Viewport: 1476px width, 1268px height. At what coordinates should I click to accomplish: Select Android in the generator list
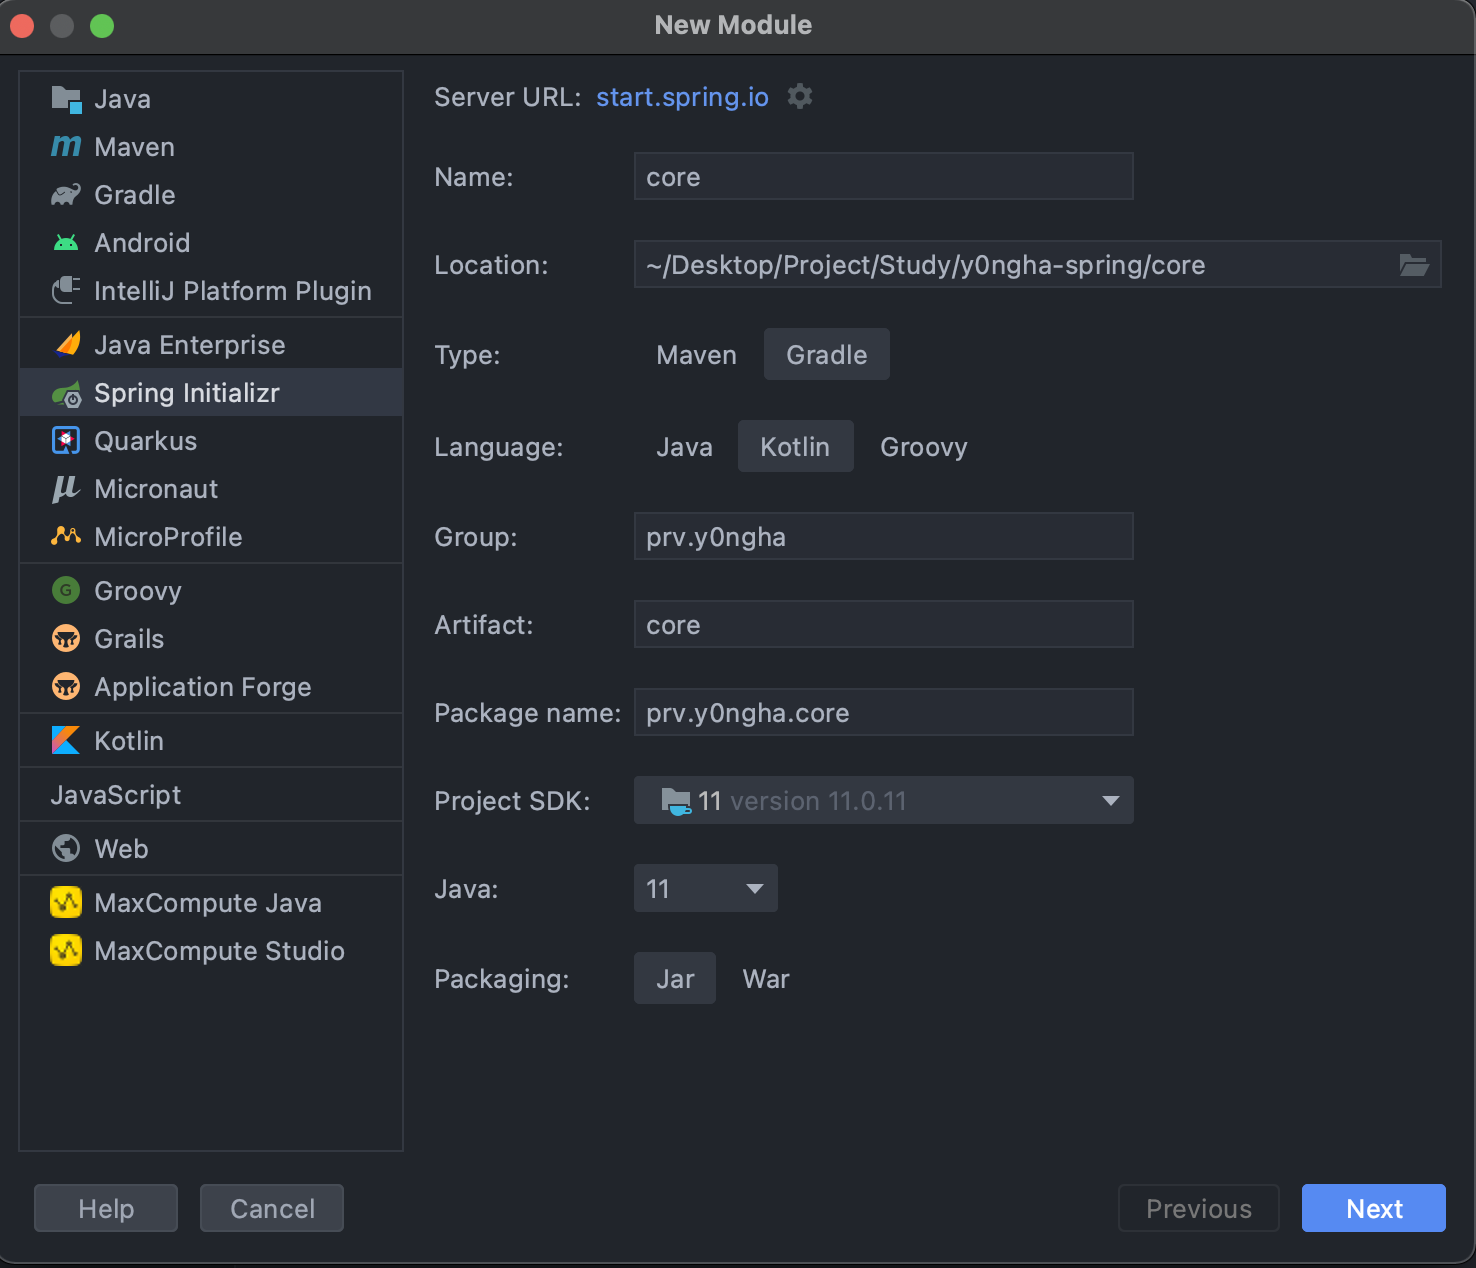[211, 243]
